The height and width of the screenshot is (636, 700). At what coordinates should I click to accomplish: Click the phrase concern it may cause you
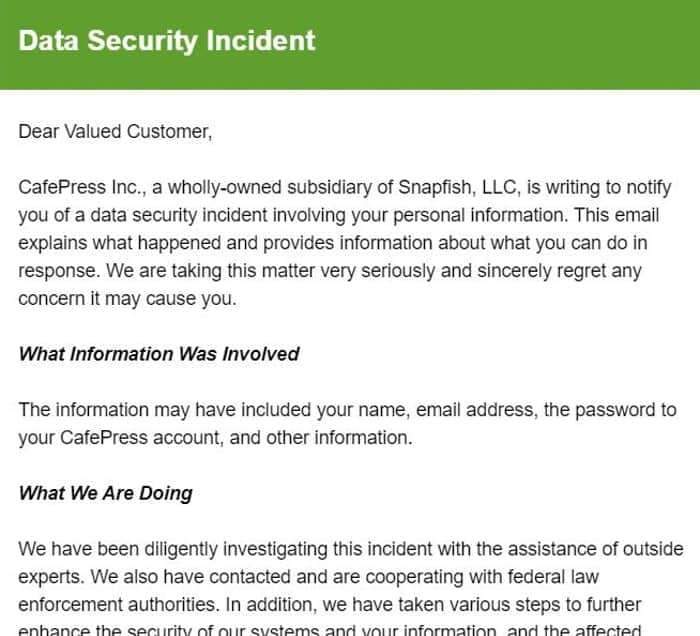point(127,299)
